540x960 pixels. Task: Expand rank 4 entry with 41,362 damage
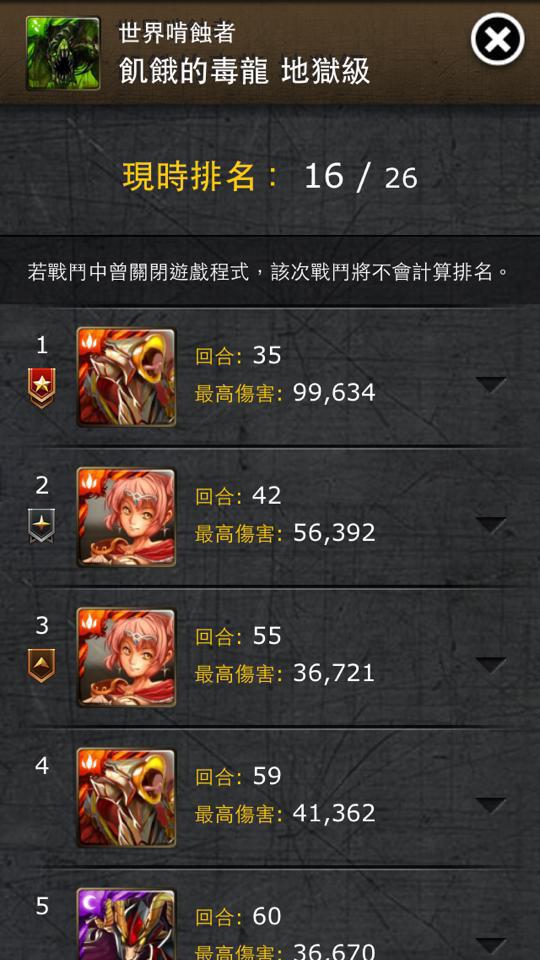pos(491,806)
